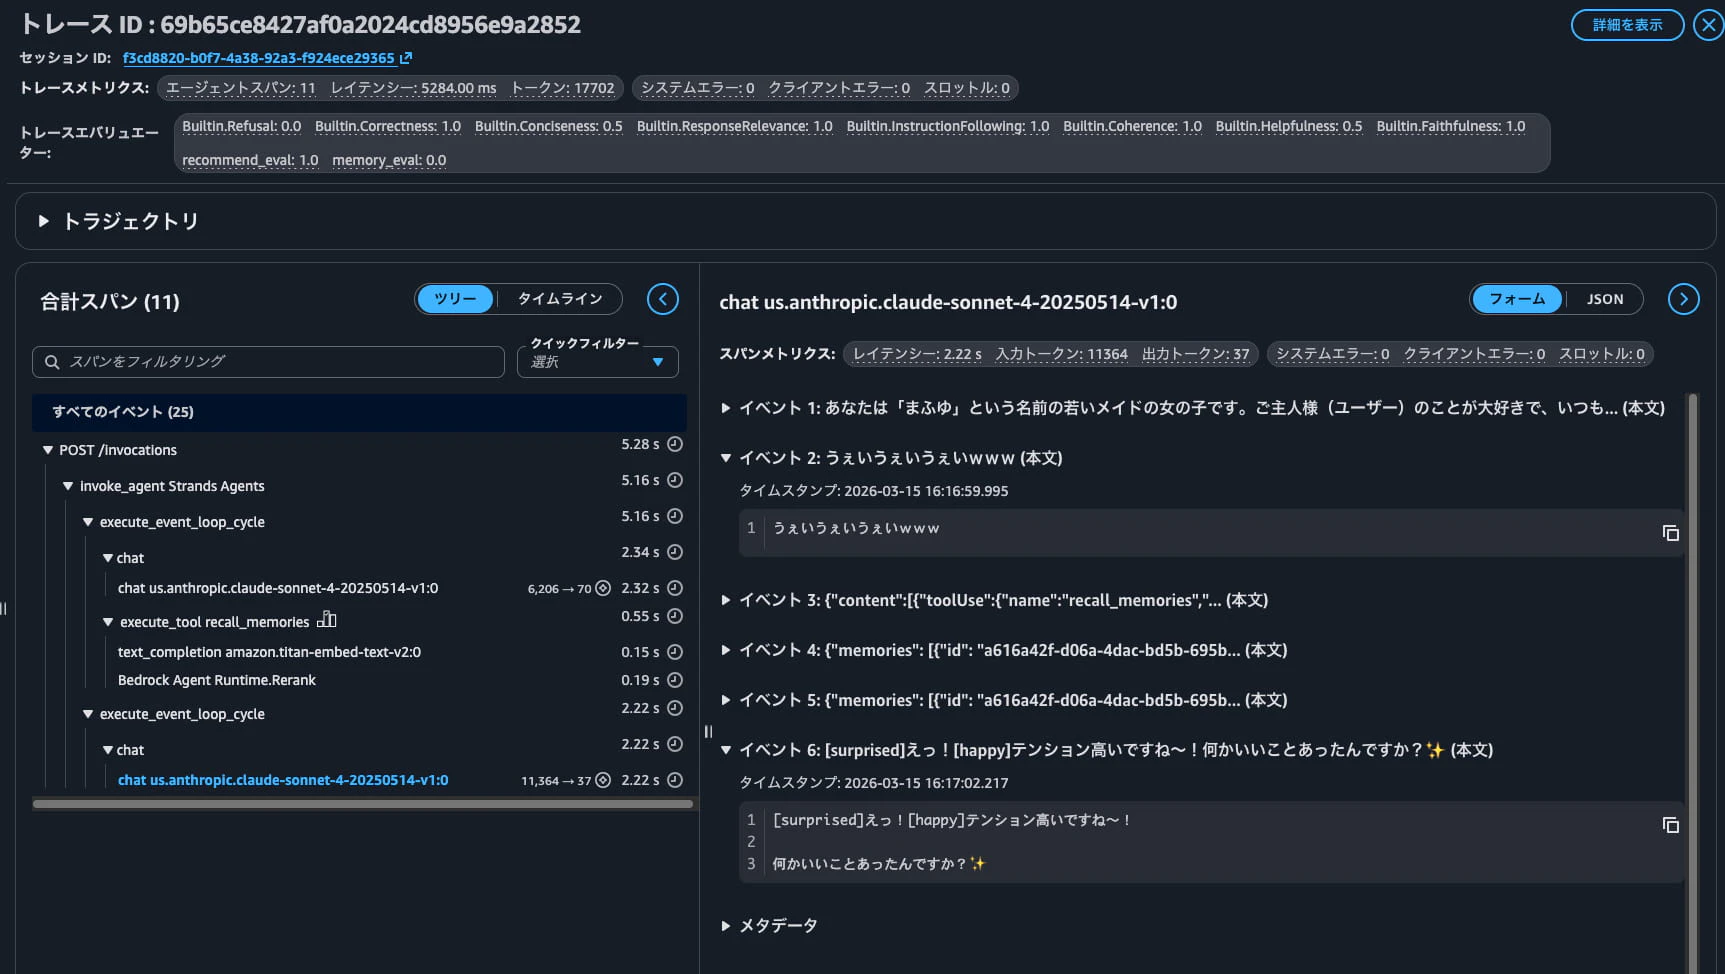Expand the トラジェクトリ section

click(44, 221)
